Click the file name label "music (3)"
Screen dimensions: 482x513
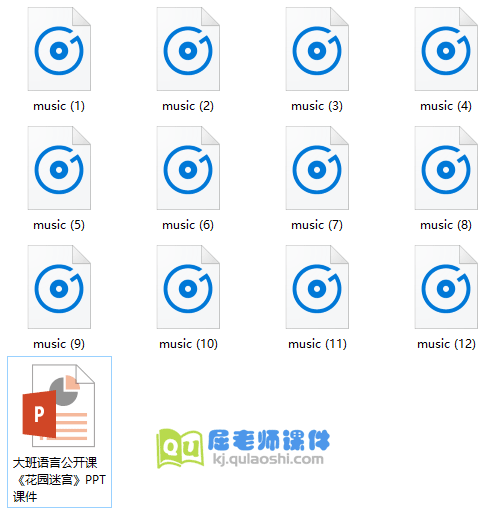tap(317, 106)
